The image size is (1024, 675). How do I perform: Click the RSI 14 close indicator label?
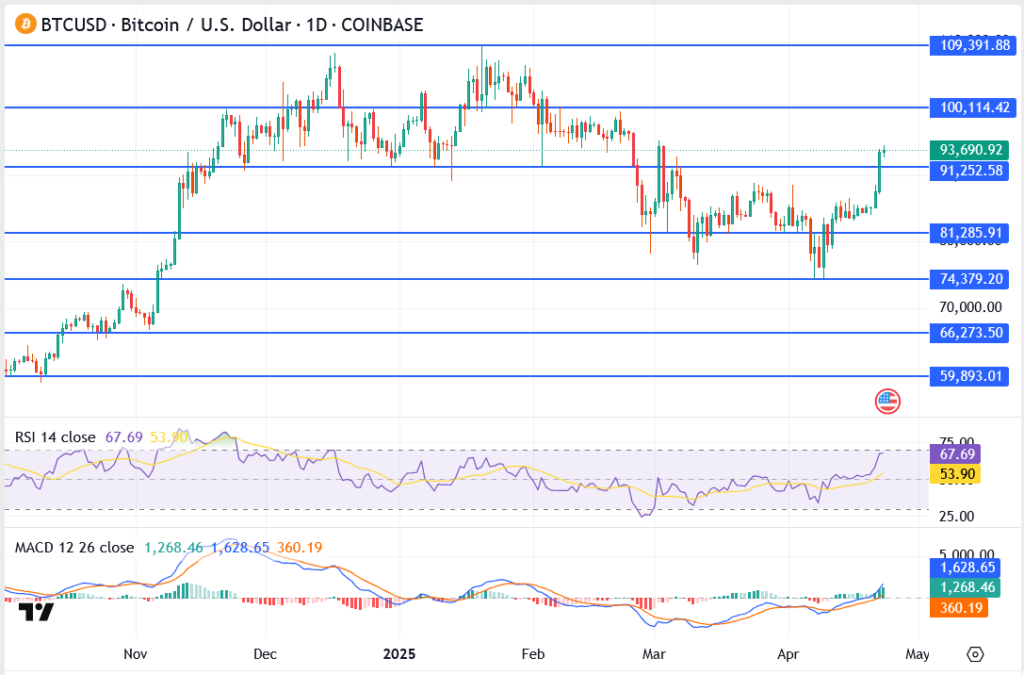pyautogui.click(x=55, y=437)
